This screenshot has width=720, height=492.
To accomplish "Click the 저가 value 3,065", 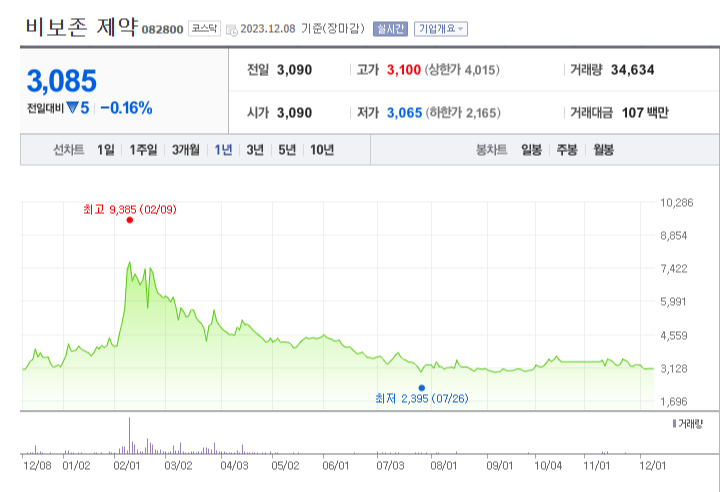I will (x=404, y=113).
